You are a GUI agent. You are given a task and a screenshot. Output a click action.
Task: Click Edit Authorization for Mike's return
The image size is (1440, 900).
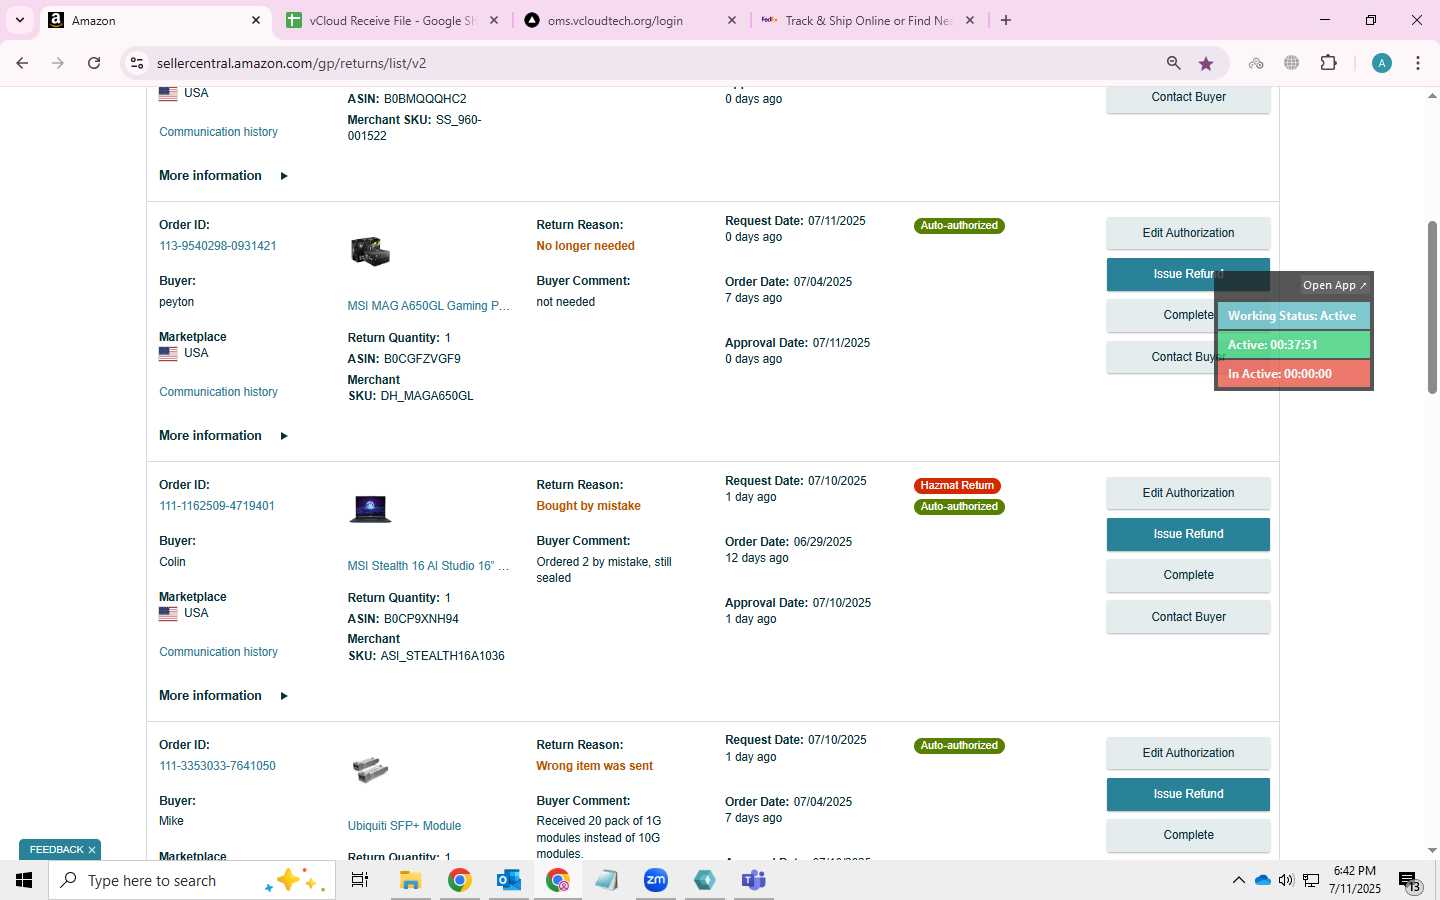point(1188,753)
